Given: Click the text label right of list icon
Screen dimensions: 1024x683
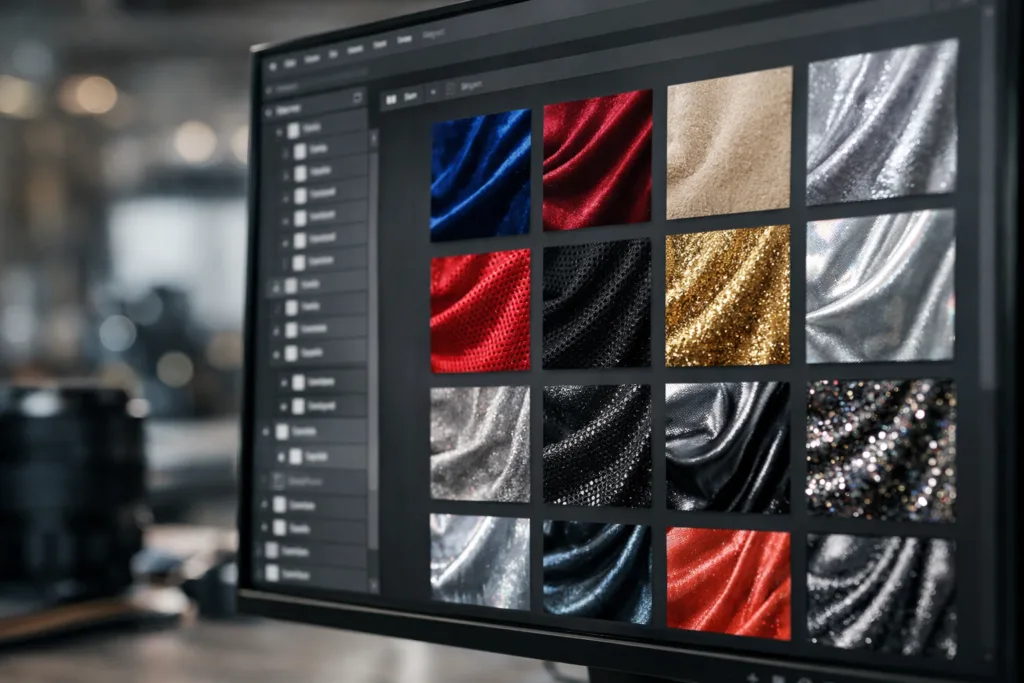Looking at the screenshot, I should pyautogui.click(x=470, y=86).
